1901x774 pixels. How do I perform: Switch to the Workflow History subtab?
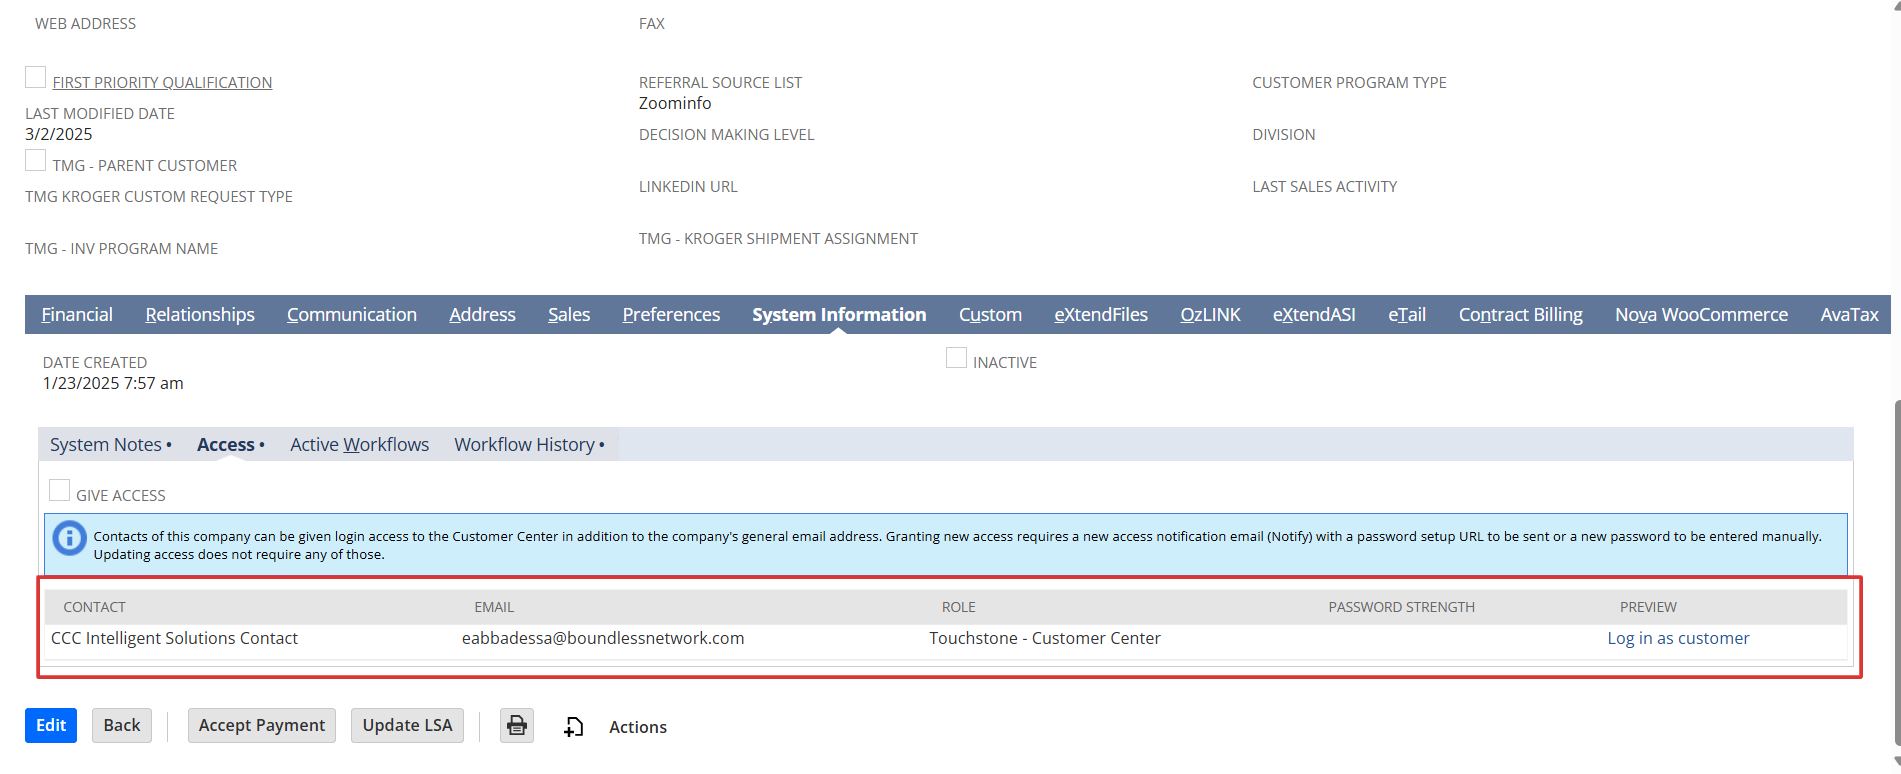[x=524, y=445]
